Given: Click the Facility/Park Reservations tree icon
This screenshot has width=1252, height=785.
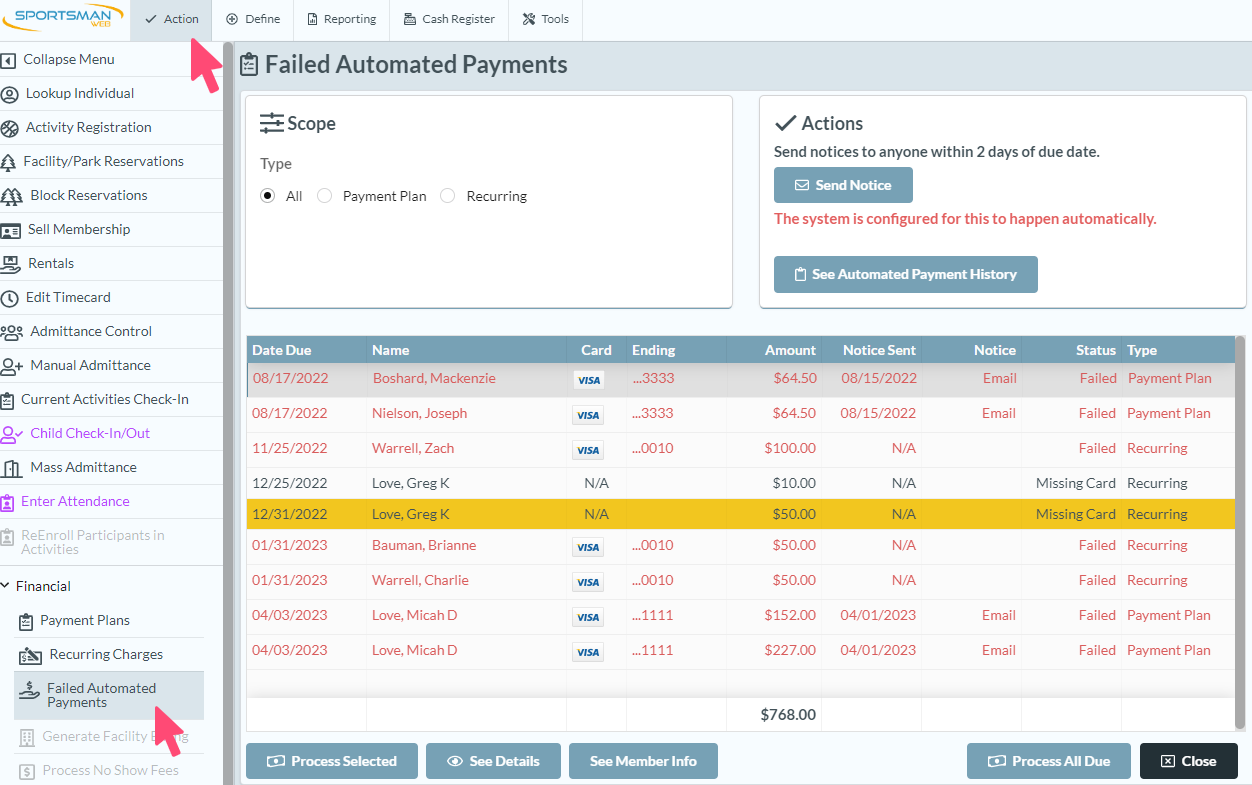Looking at the screenshot, I should 10,162.
